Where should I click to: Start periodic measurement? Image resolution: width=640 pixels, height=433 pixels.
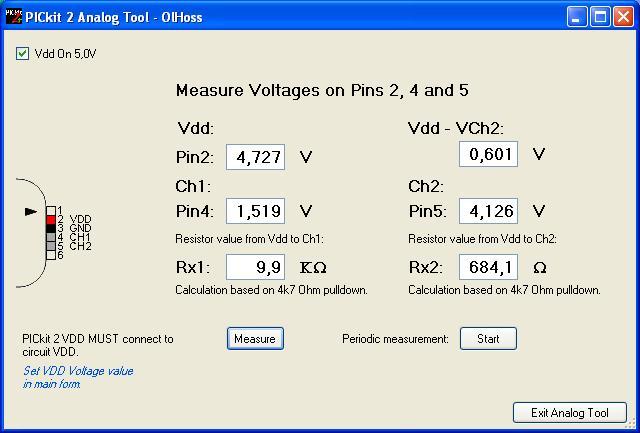(x=488, y=339)
